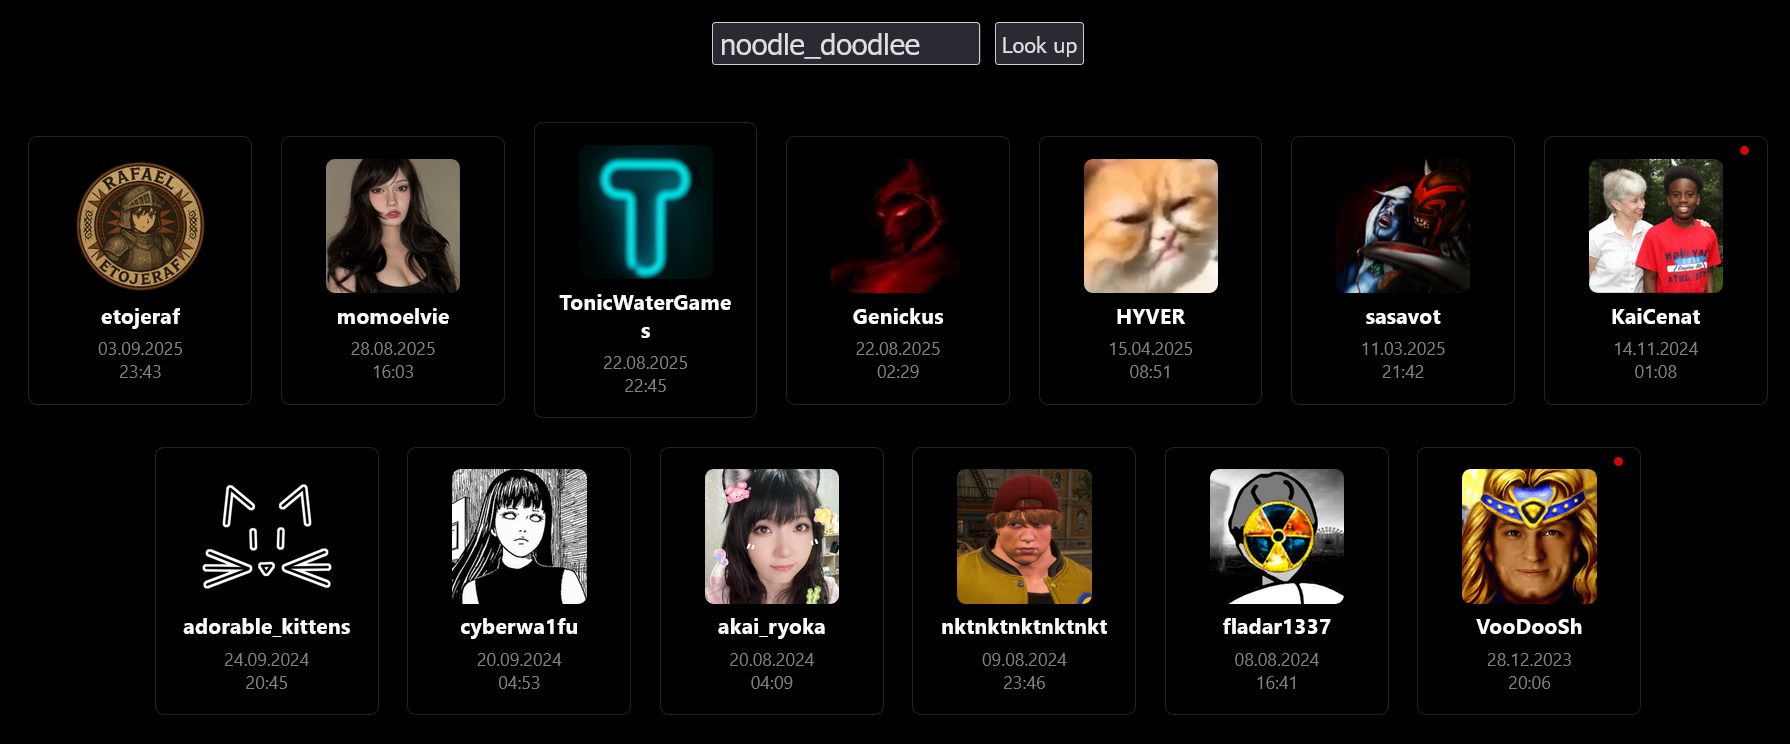This screenshot has height=744, width=1790.
Task: Open fladar1337's radiation symbol avatar
Action: 1277,537
